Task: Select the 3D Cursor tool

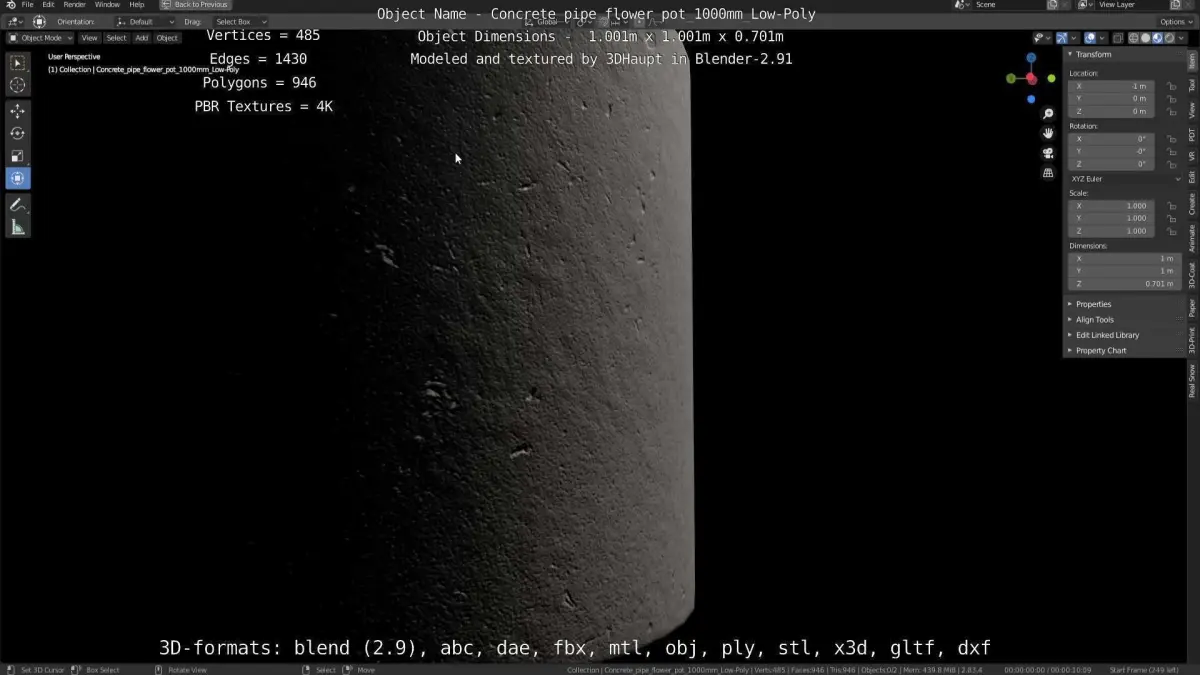Action: pyautogui.click(x=17, y=86)
